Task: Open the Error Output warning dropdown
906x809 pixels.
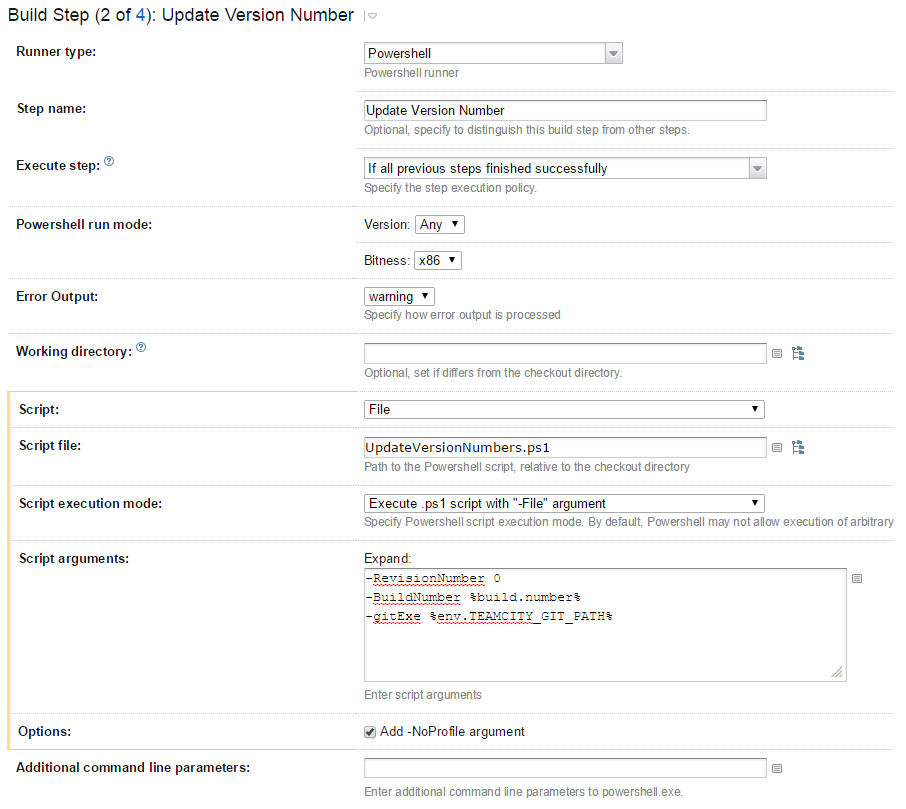Action: (399, 297)
